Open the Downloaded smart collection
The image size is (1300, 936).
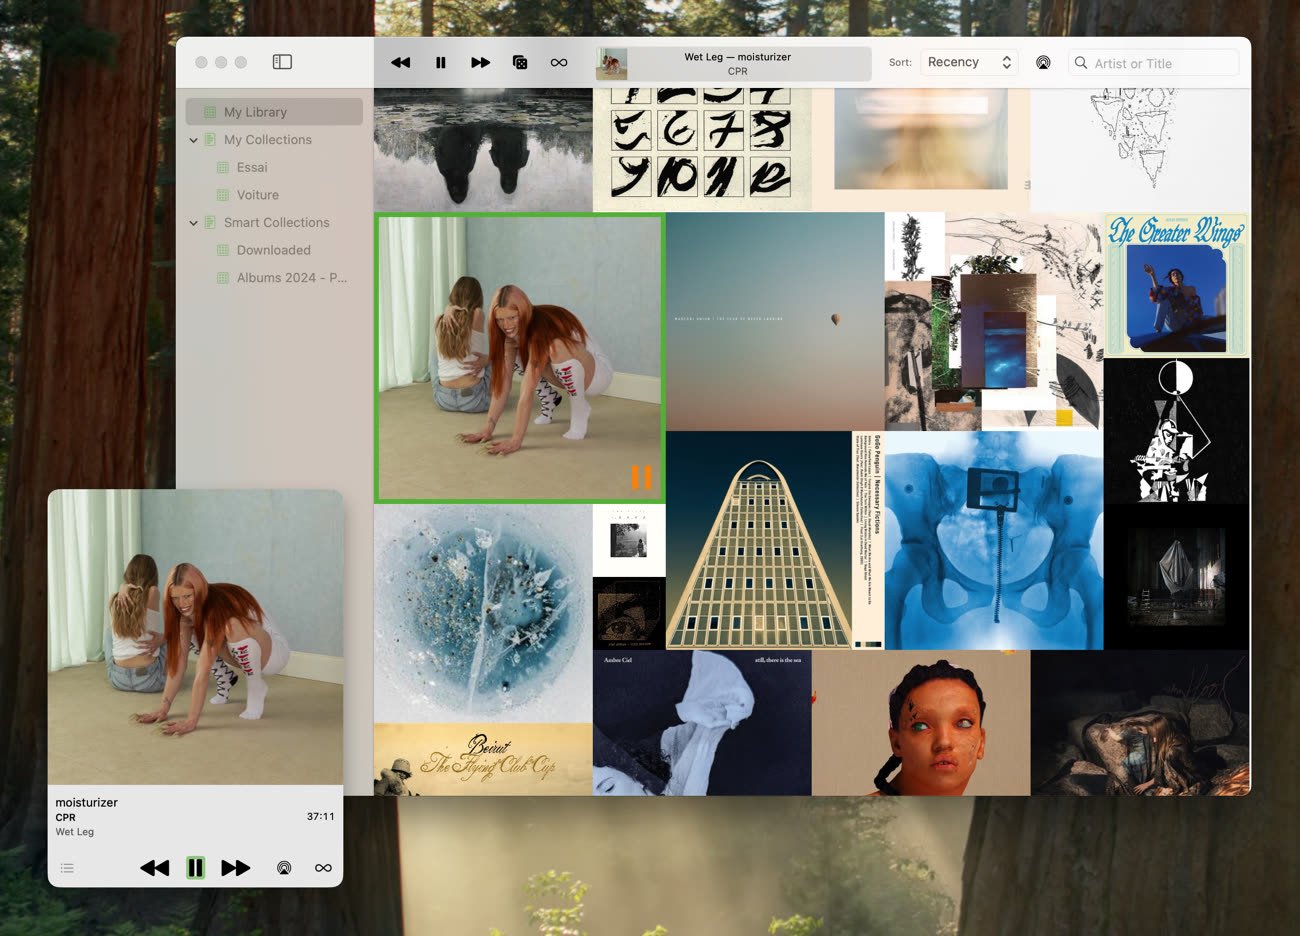pyautogui.click(x=273, y=250)
